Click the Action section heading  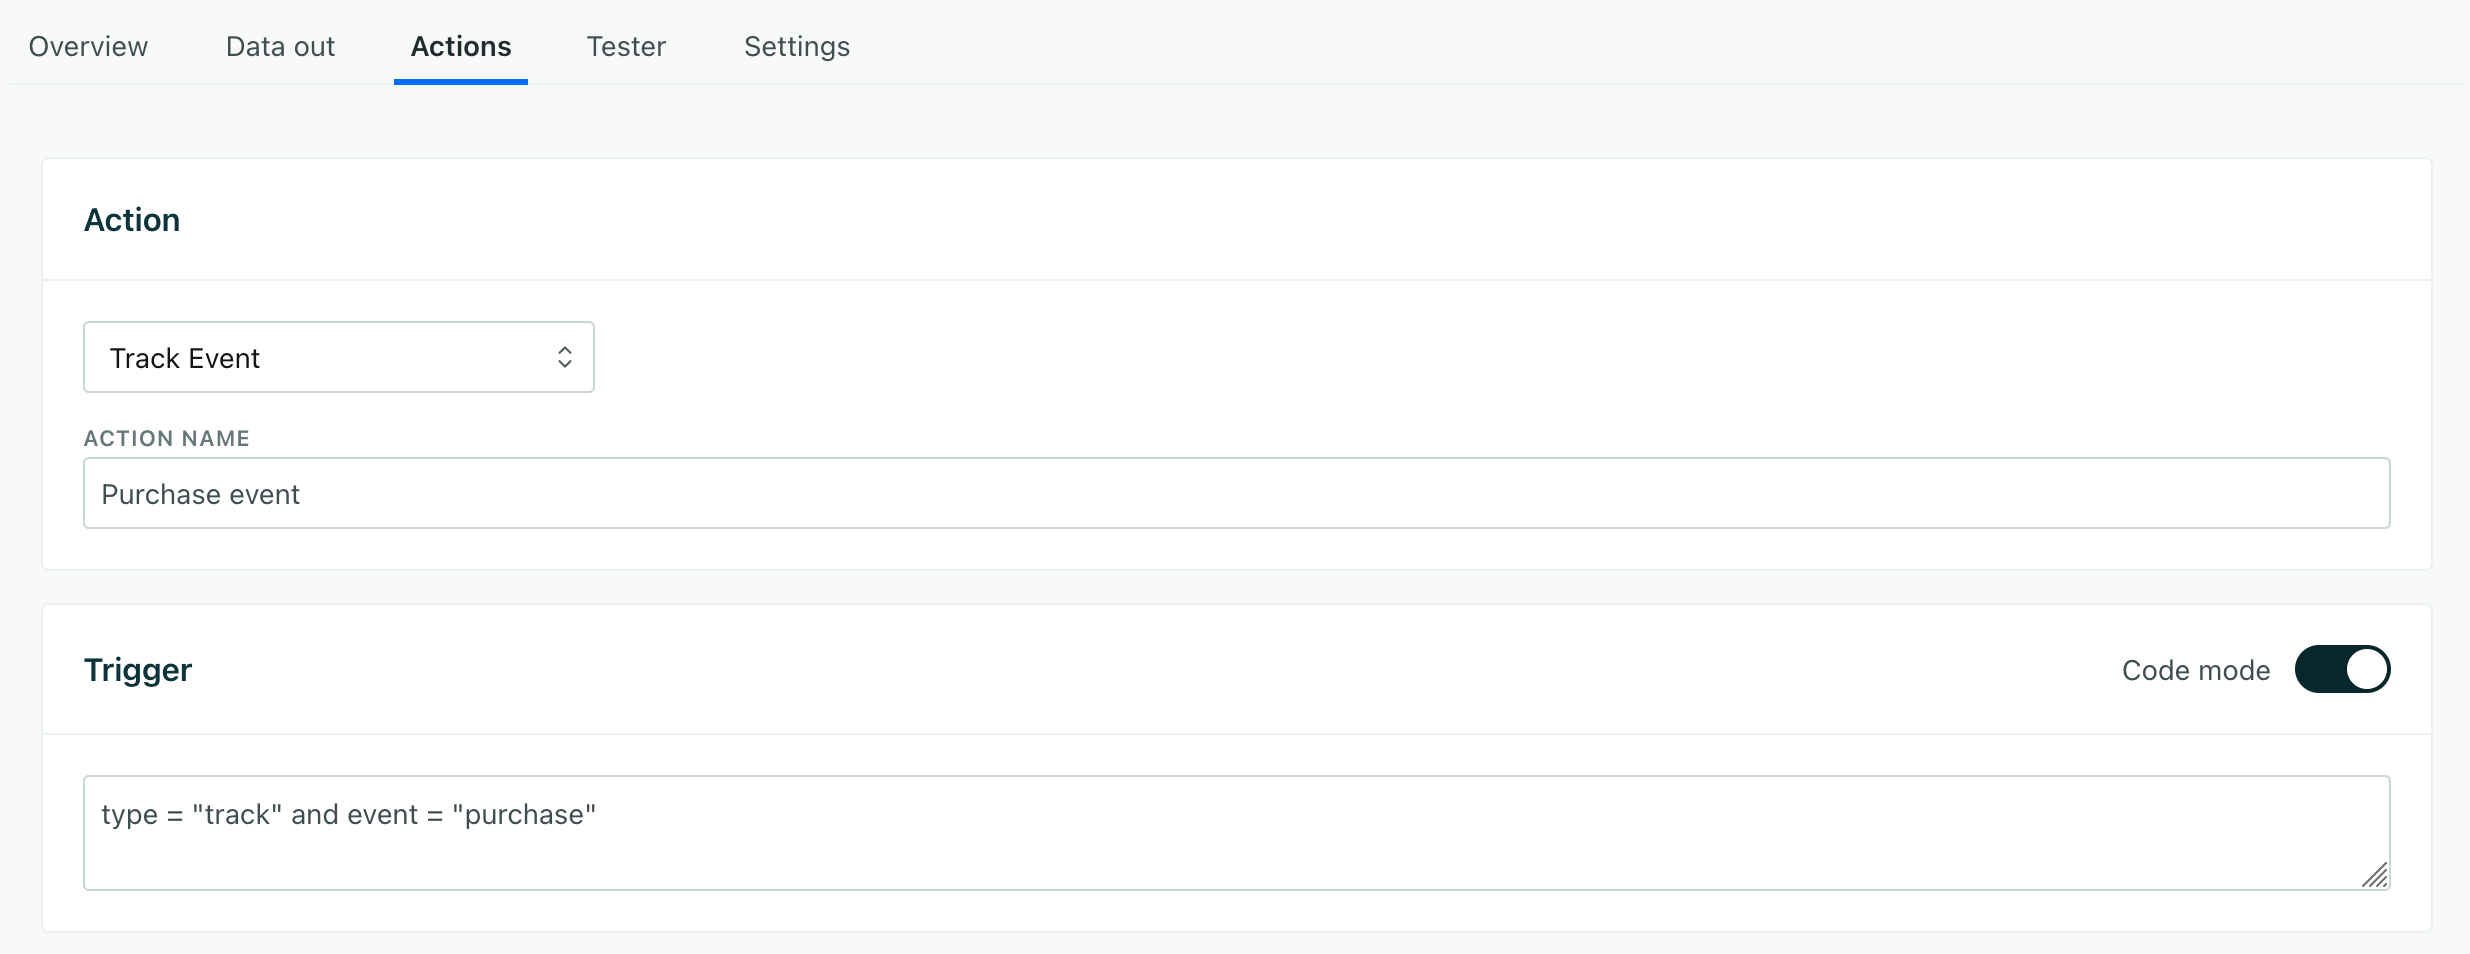pos(132,220)
